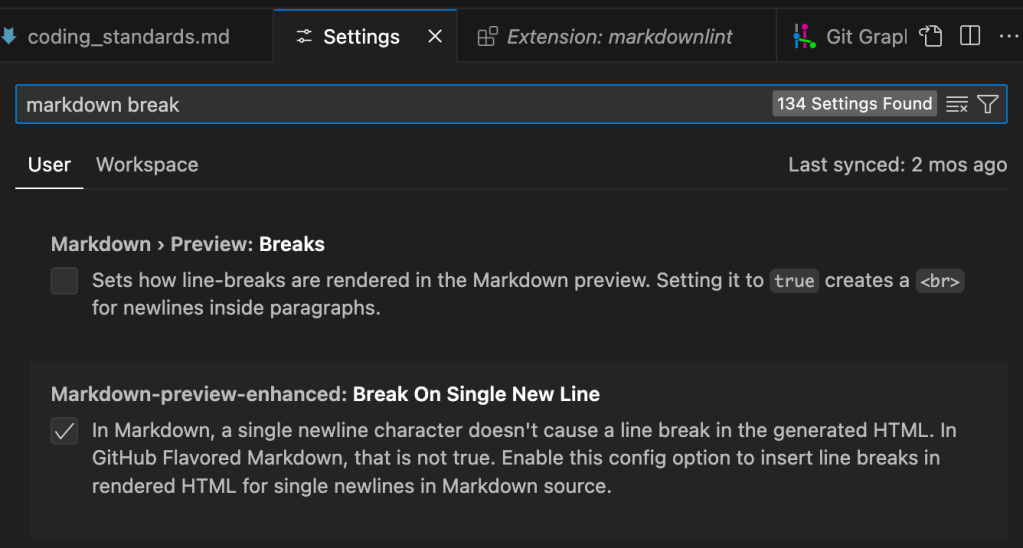
Task: Close the Settings tab
Action: (x=435, y=37)
